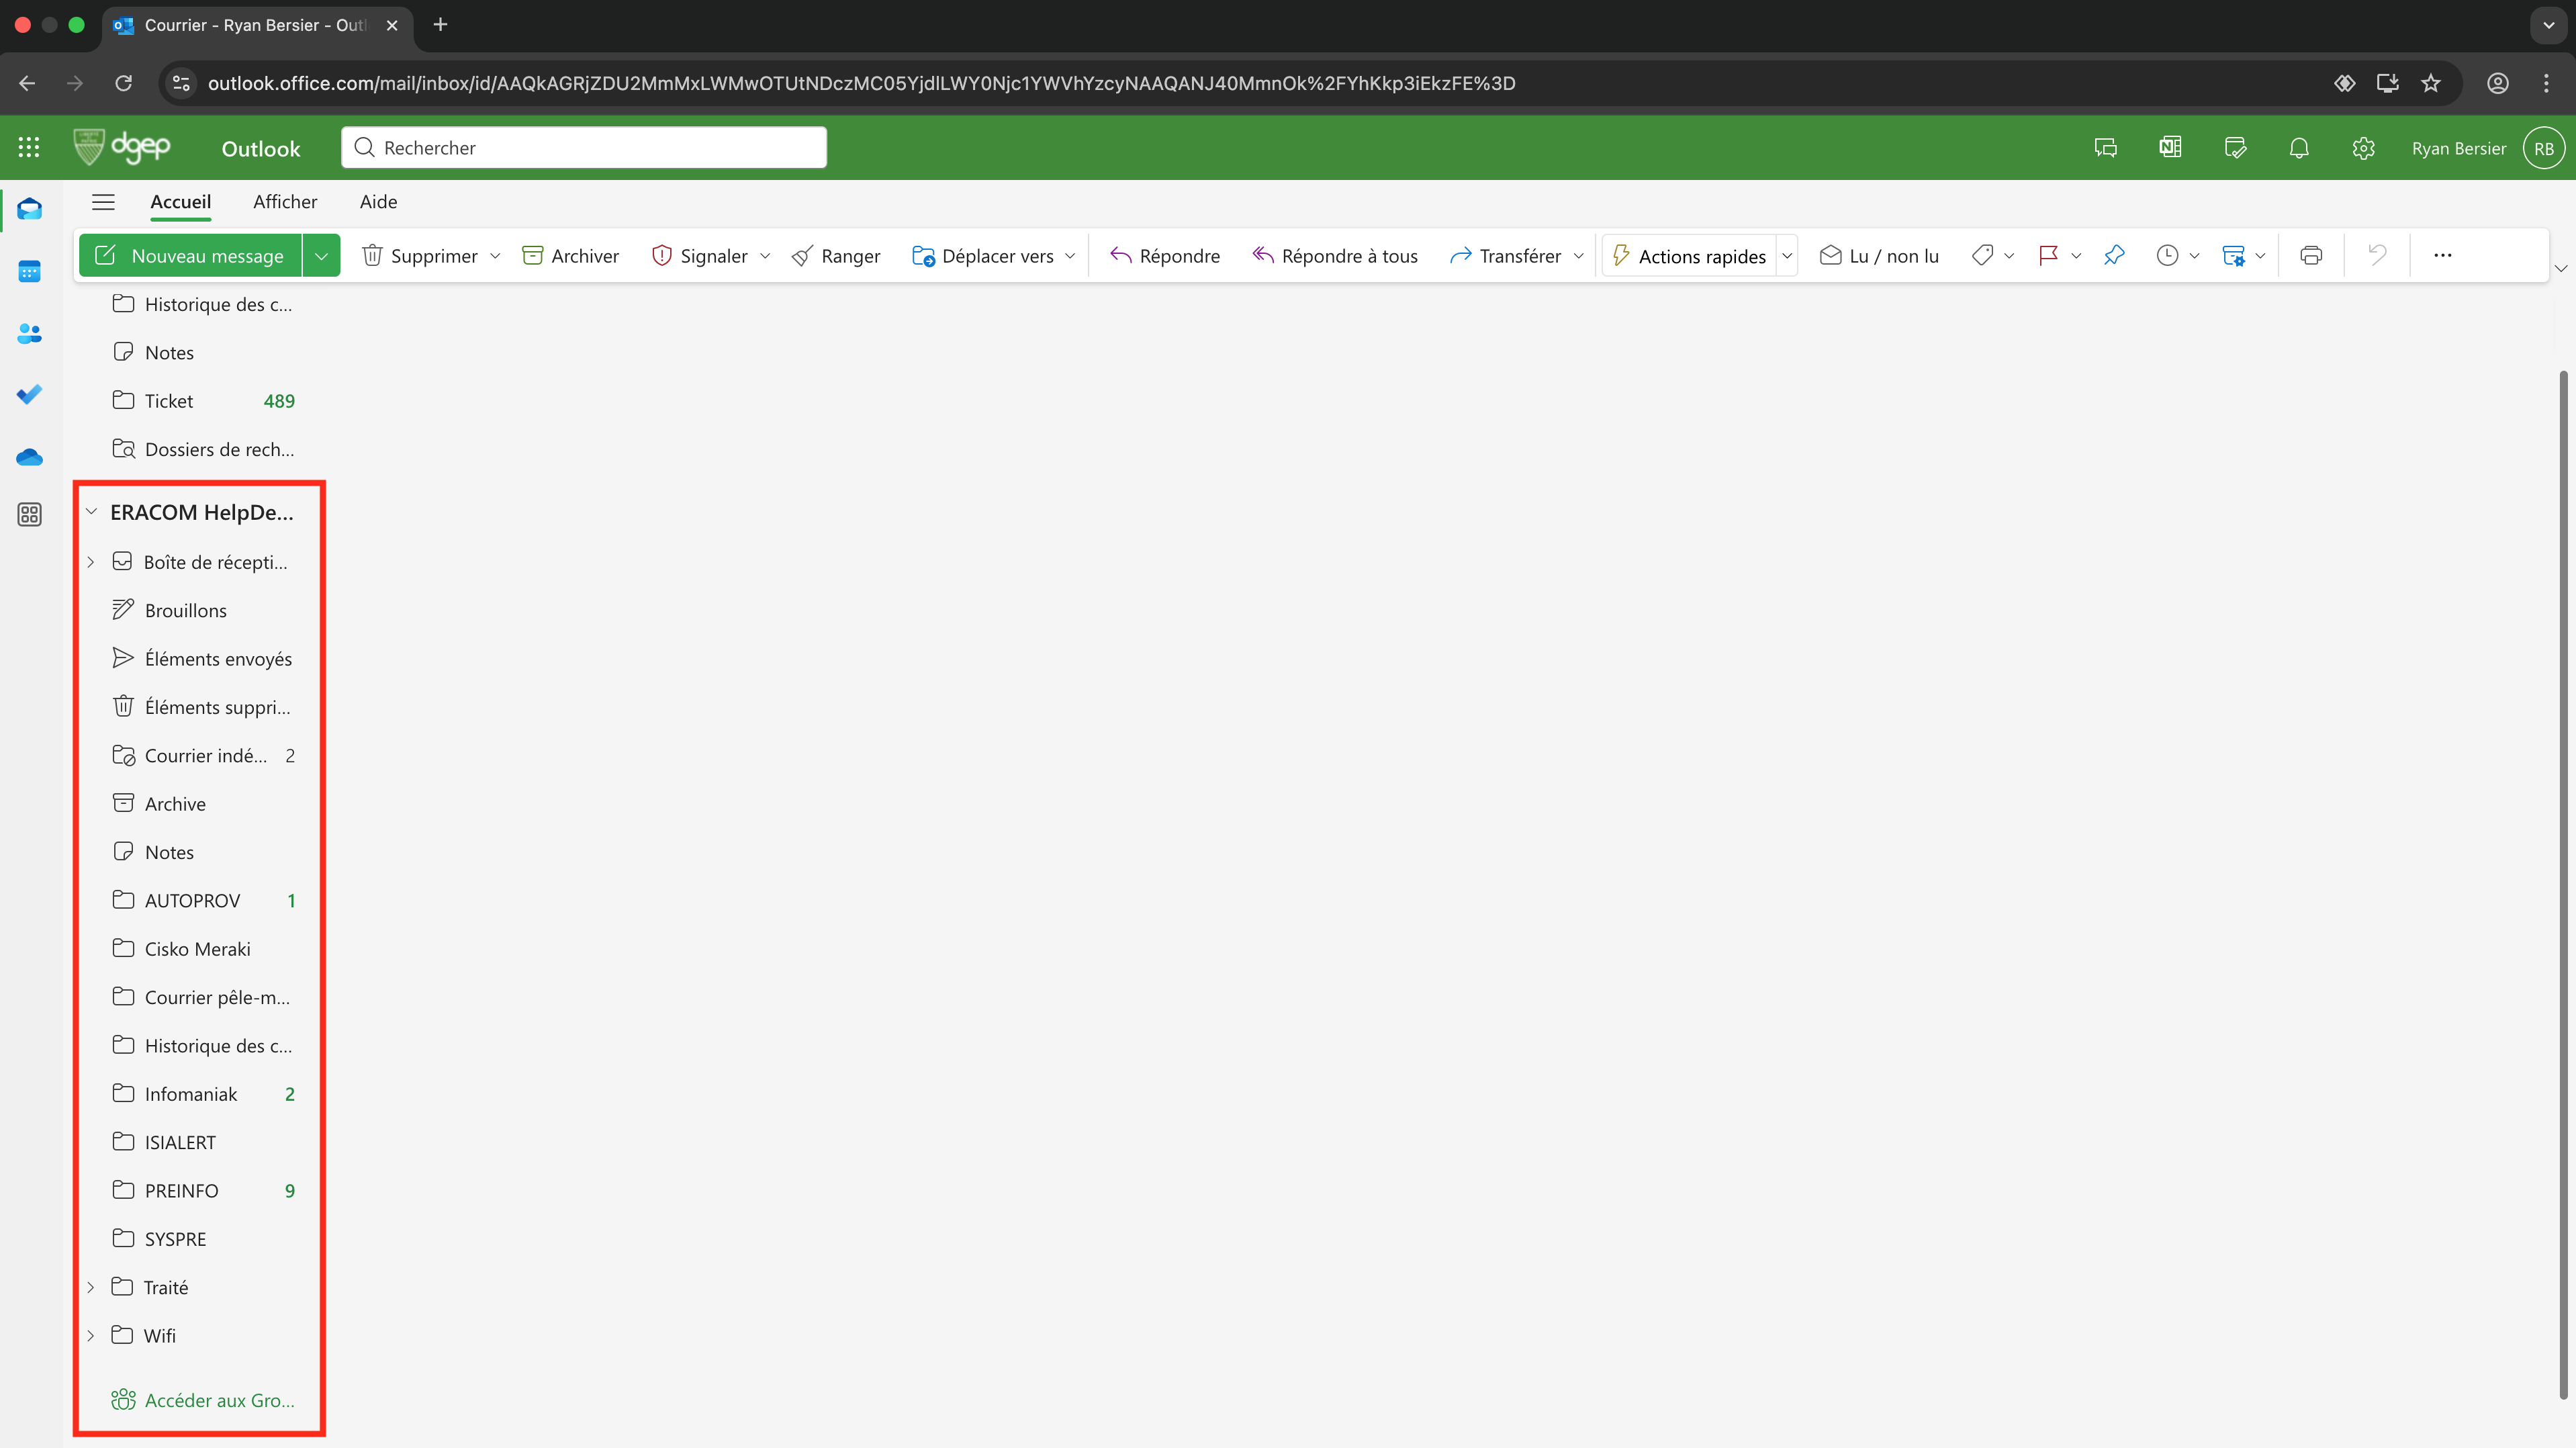The image size is (2576, 1448).
Task: Open the Calendar icon in left rail
Action: pyautogui.click(x=29, y=271)
